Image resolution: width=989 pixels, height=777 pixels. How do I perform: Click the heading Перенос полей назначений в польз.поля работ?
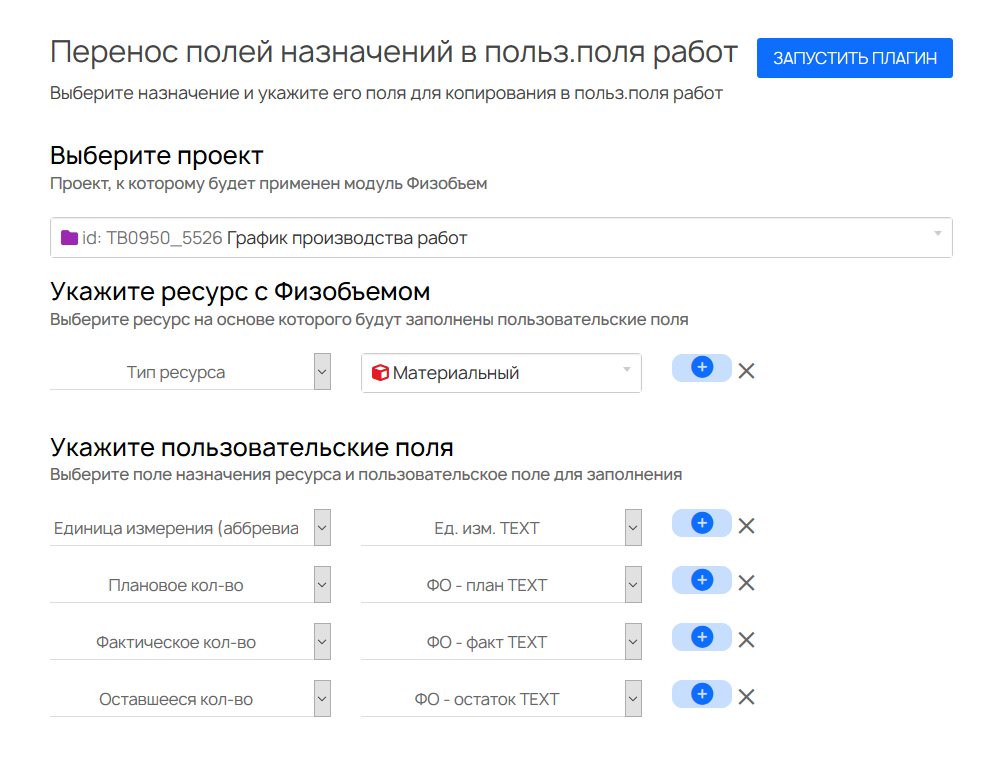[x=394, y=52]
